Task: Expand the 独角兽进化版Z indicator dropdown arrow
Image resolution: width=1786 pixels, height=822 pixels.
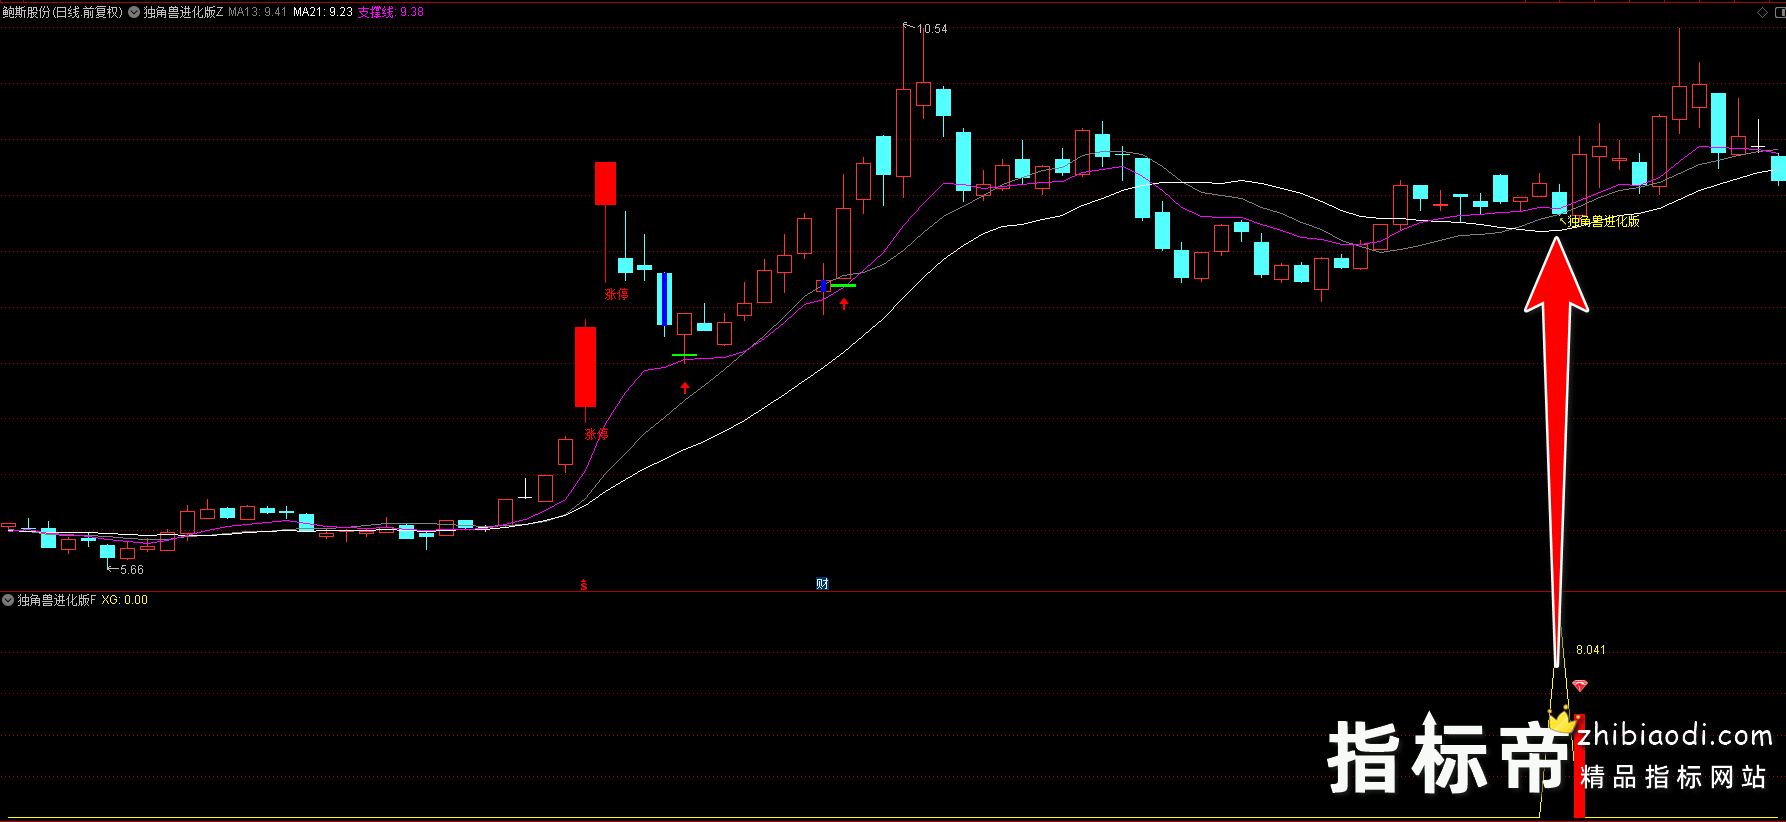Action: pos(134,12)
